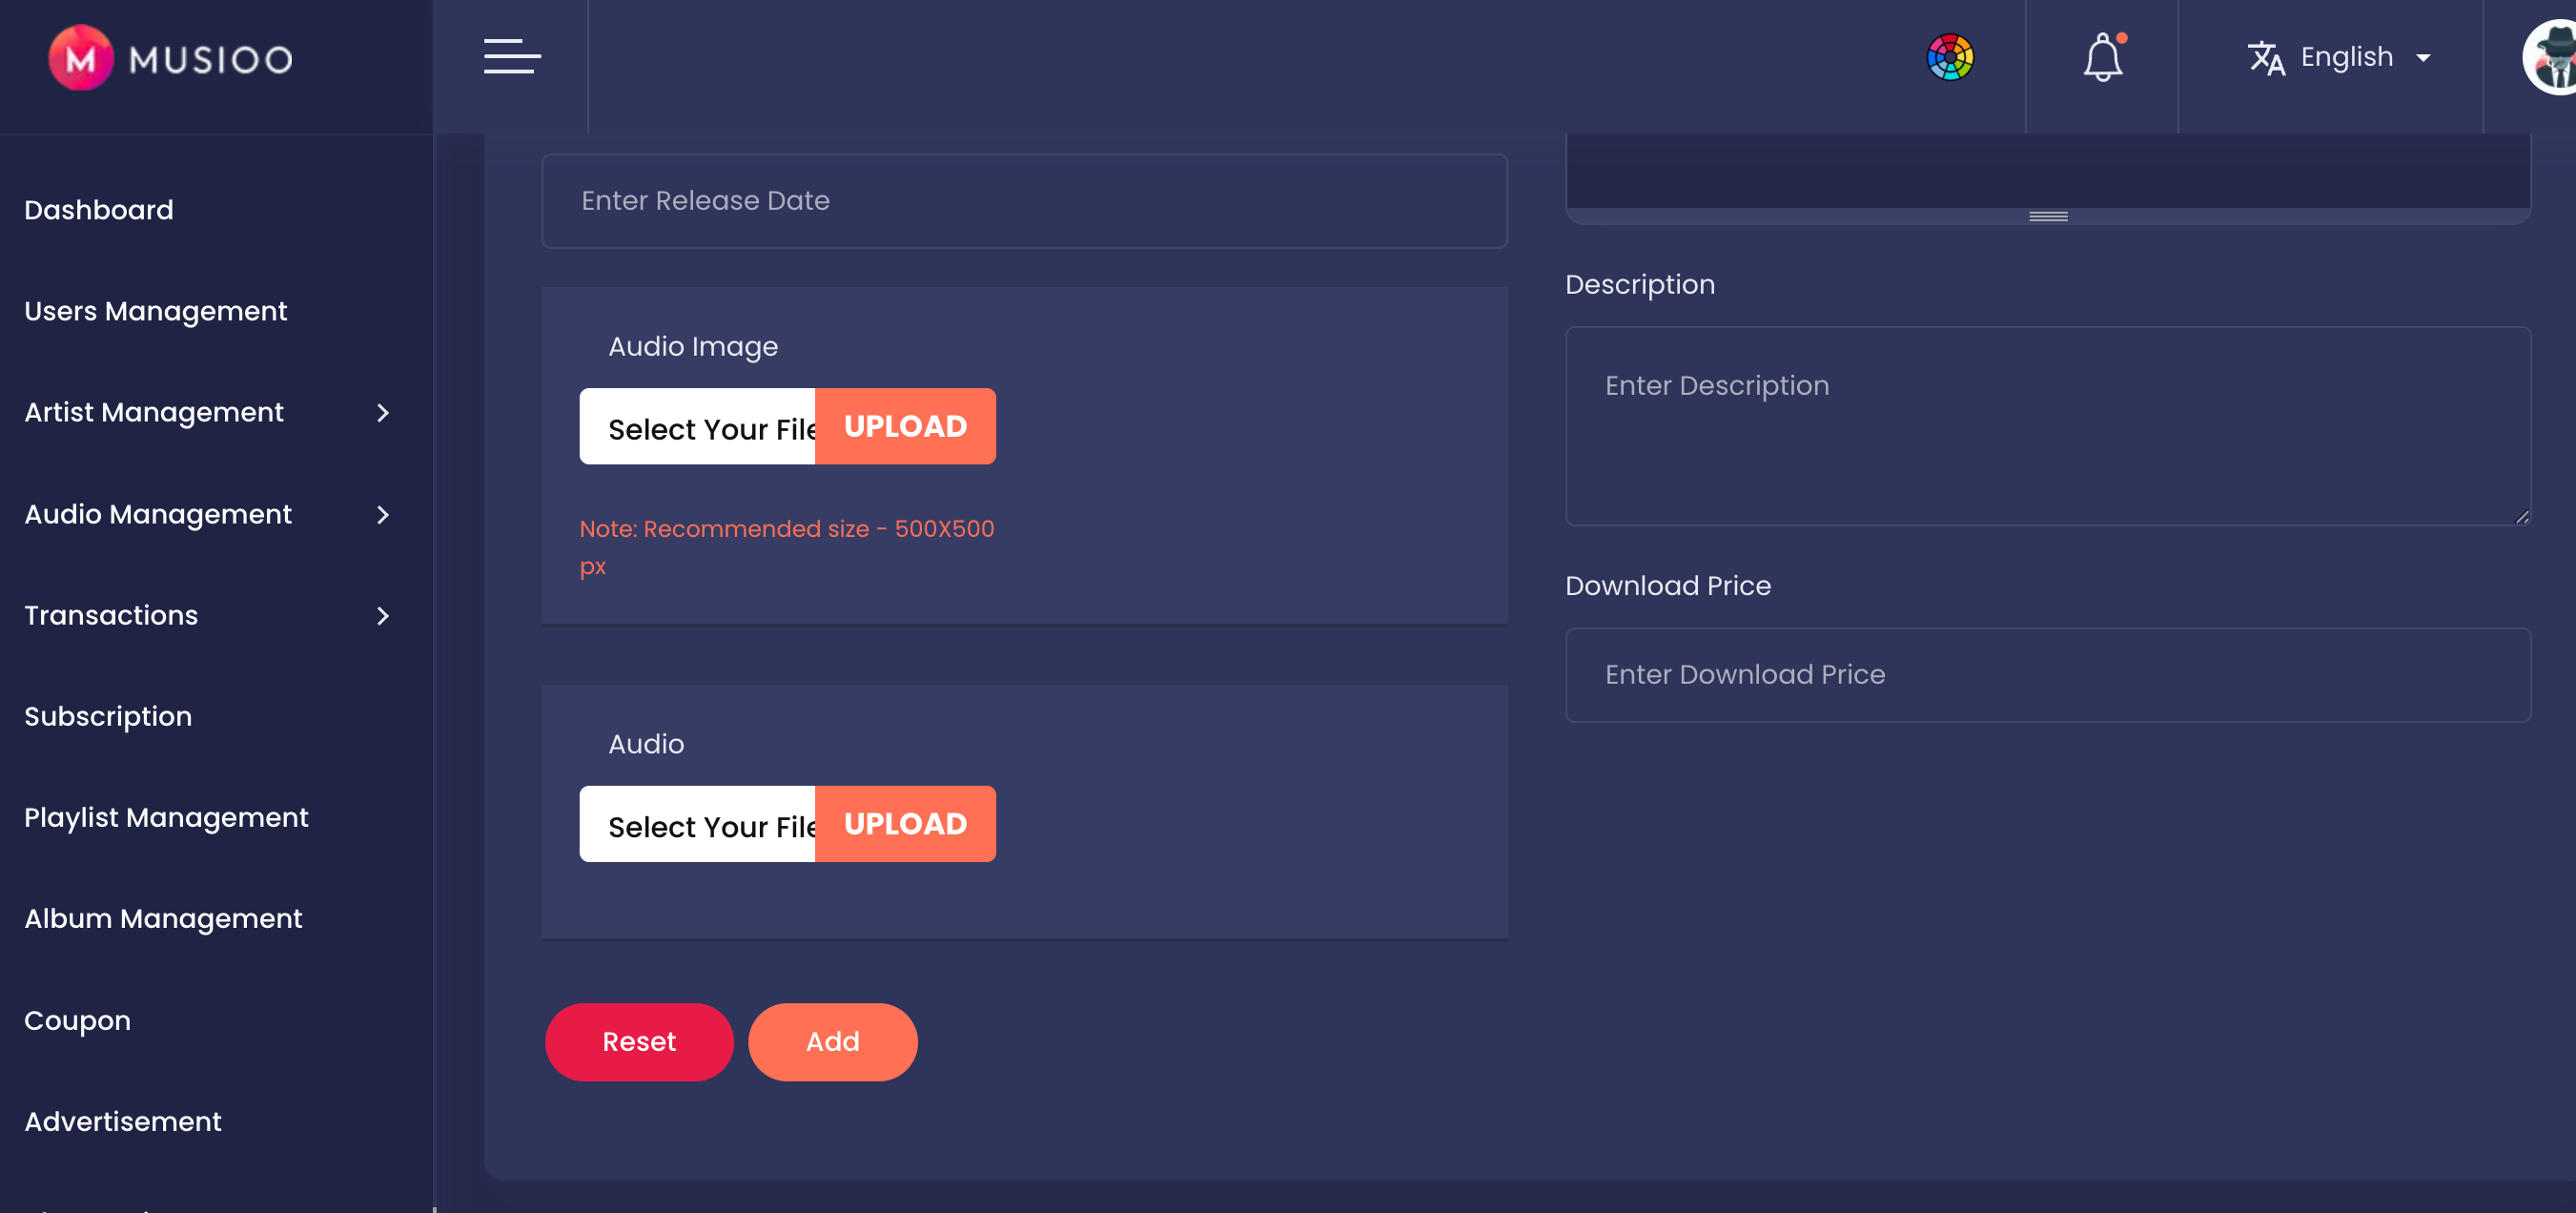Open Subscription page
This screenshot has height=1213, width=2576.
tap(108, 716)
